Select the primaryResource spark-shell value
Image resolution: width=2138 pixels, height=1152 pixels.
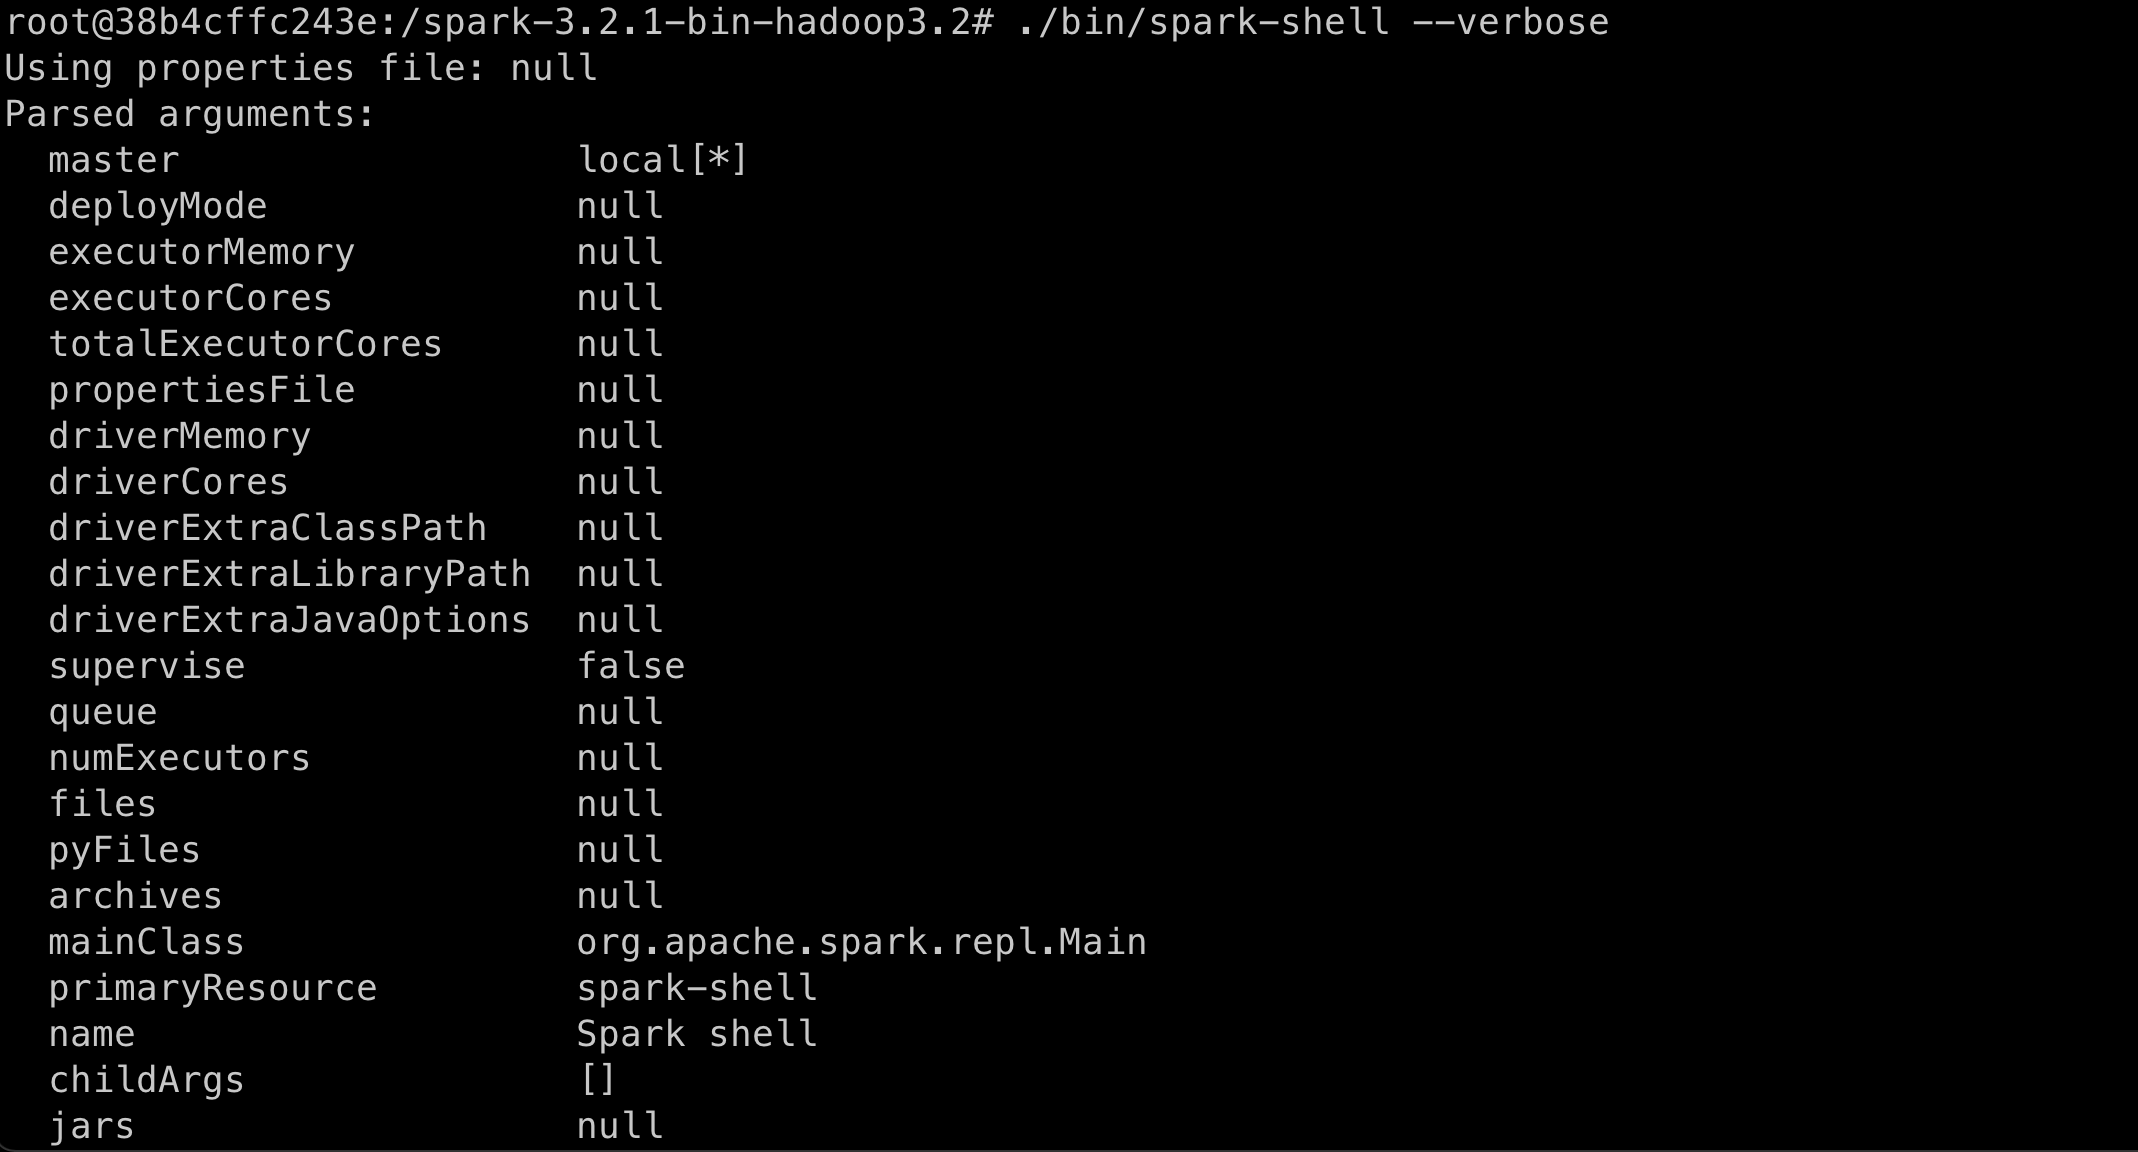pos(697,987)
